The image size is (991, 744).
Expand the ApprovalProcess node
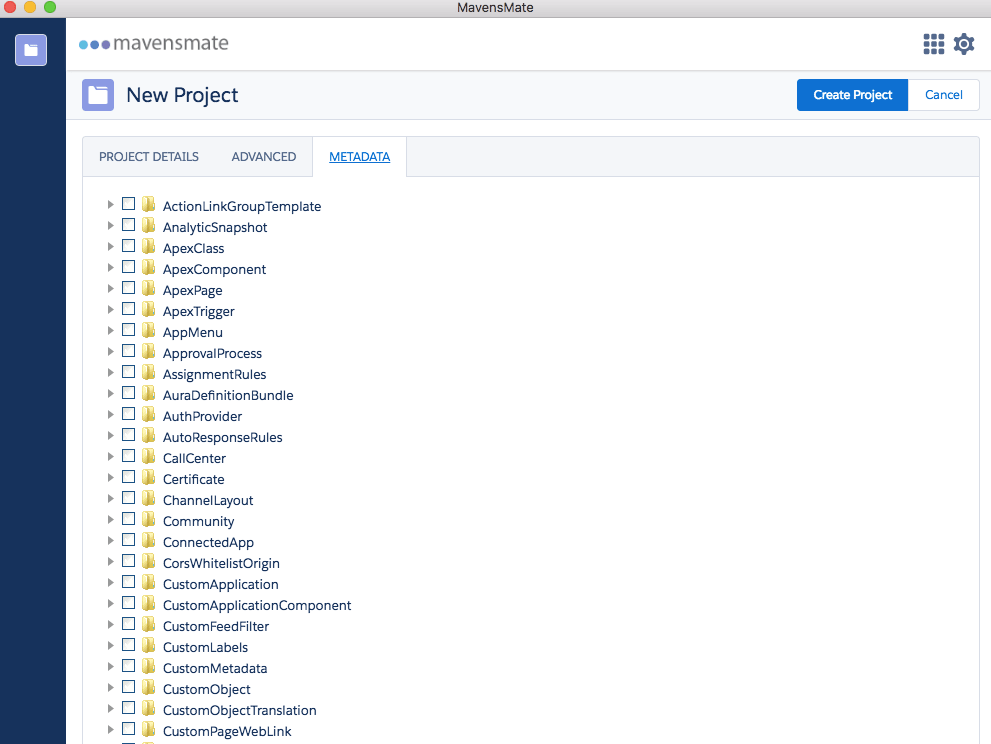point(110,351)
